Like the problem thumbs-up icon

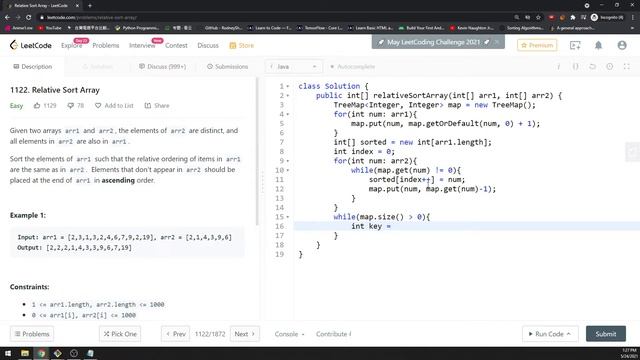click(x=37, y=106)
